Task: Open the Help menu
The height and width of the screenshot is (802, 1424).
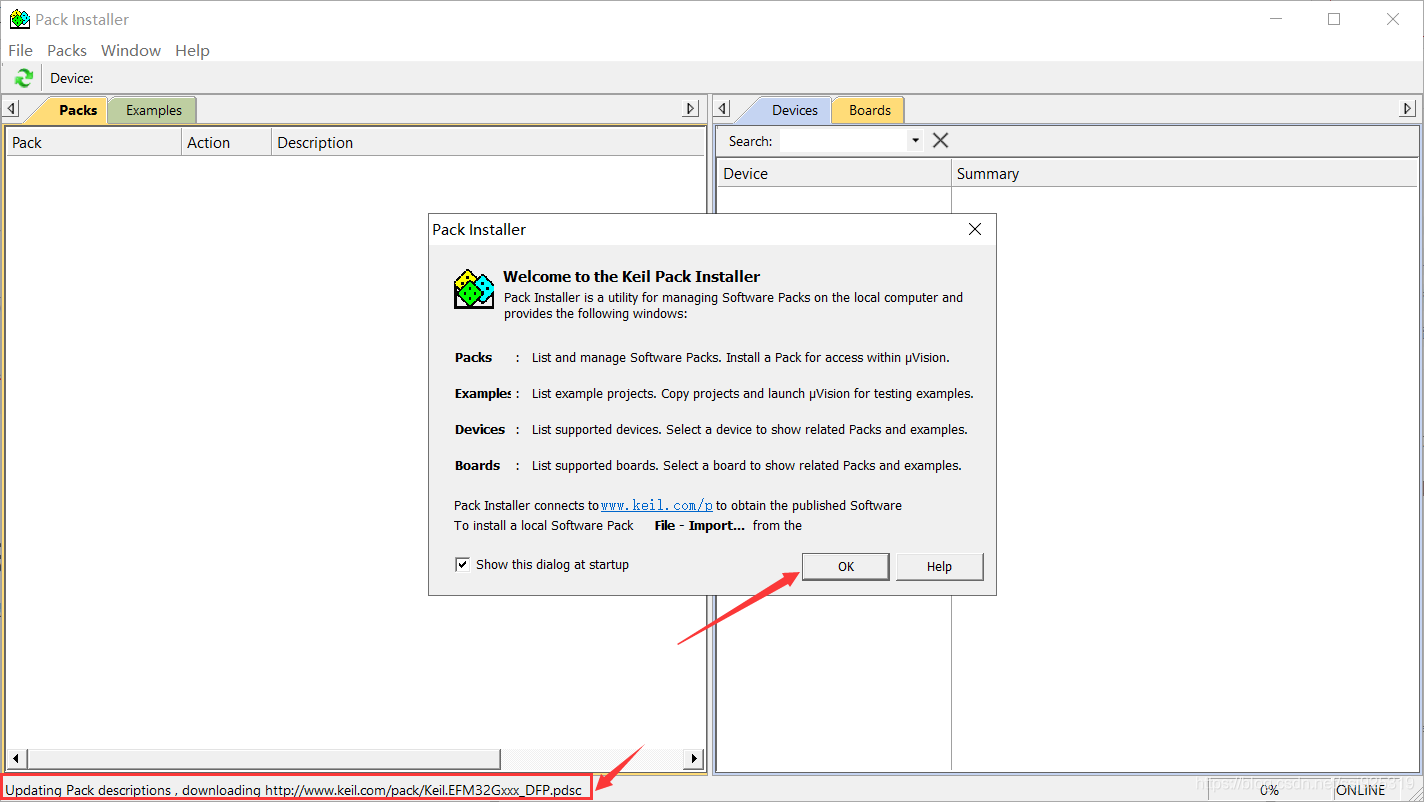Action: coord(192,50)
